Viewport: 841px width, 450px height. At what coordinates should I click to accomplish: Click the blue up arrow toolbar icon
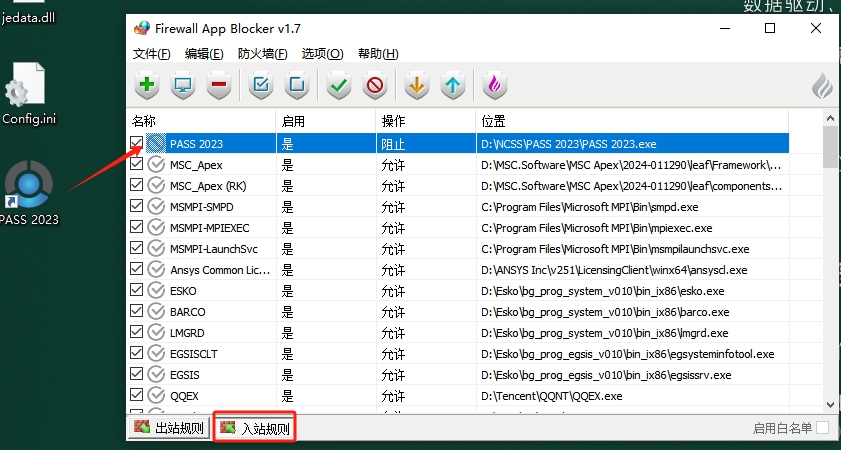[x=453, y=85]
